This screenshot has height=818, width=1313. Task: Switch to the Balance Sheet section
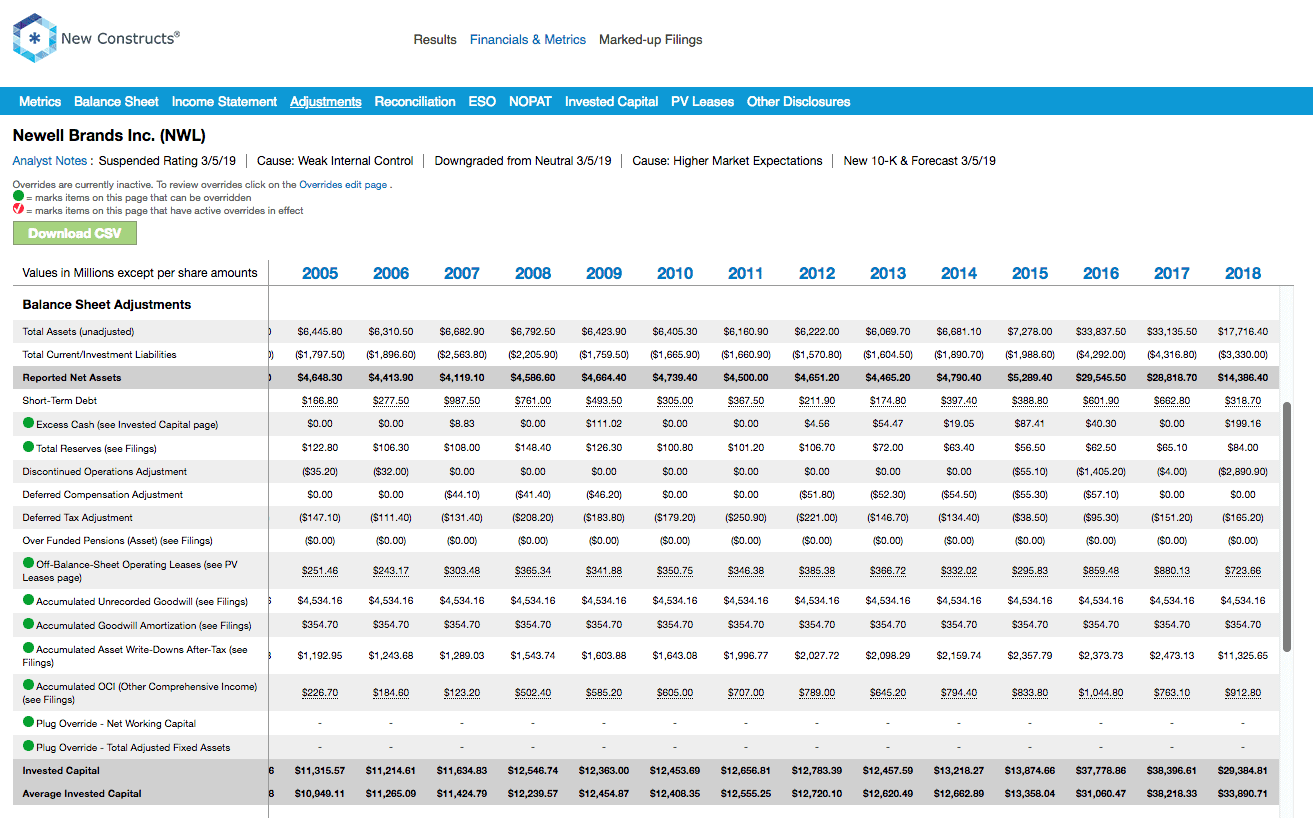[116, 102]
